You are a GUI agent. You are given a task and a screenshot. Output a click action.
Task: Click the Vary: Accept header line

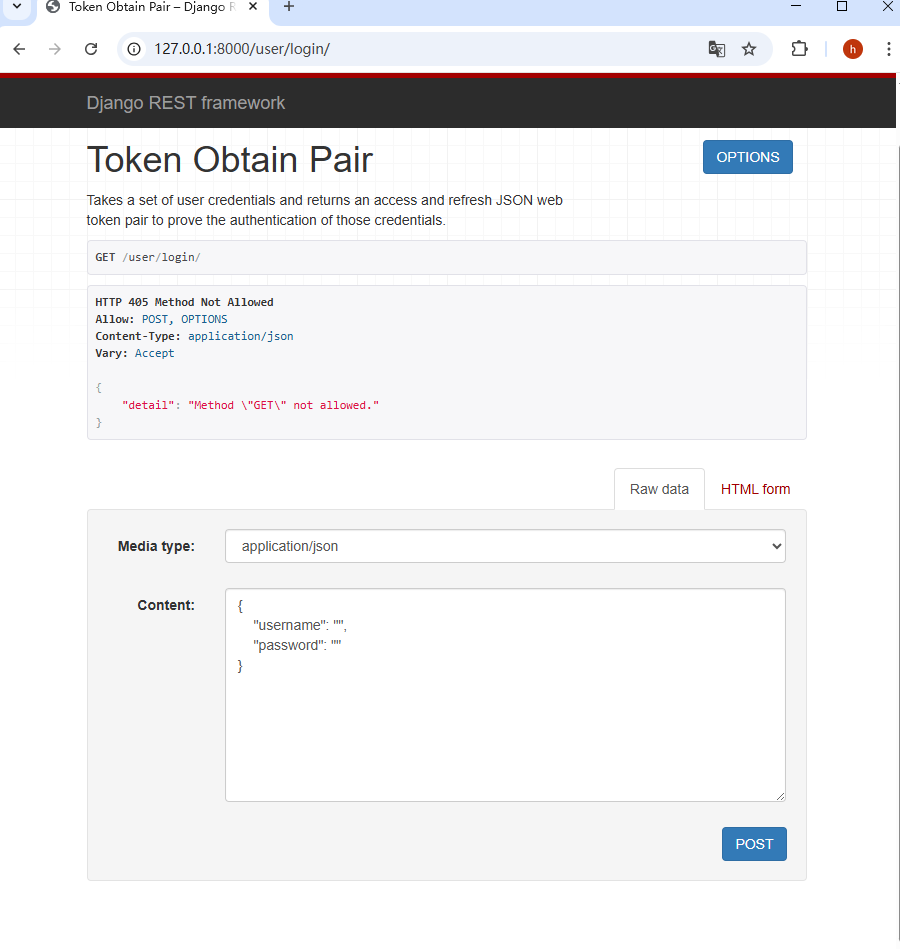[x=134, y=353]
